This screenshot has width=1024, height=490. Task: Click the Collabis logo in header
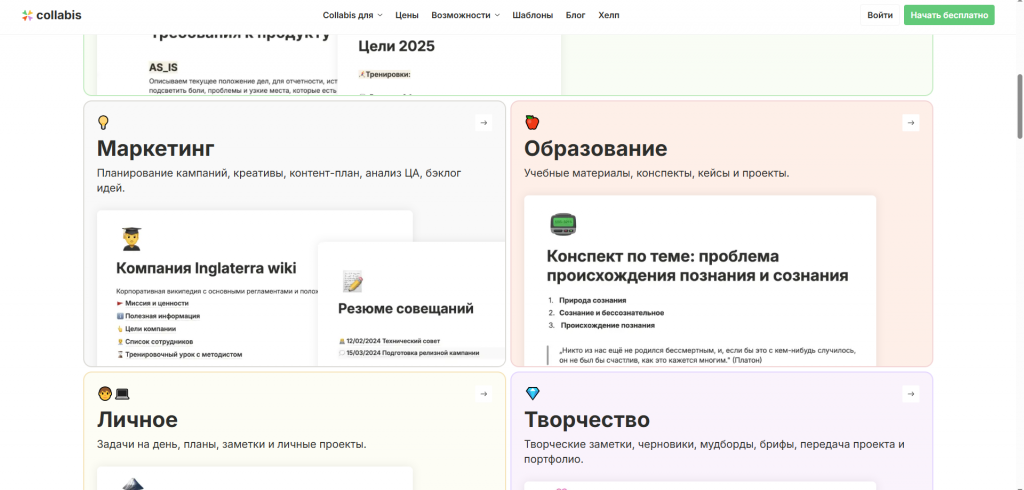(54, 15)
